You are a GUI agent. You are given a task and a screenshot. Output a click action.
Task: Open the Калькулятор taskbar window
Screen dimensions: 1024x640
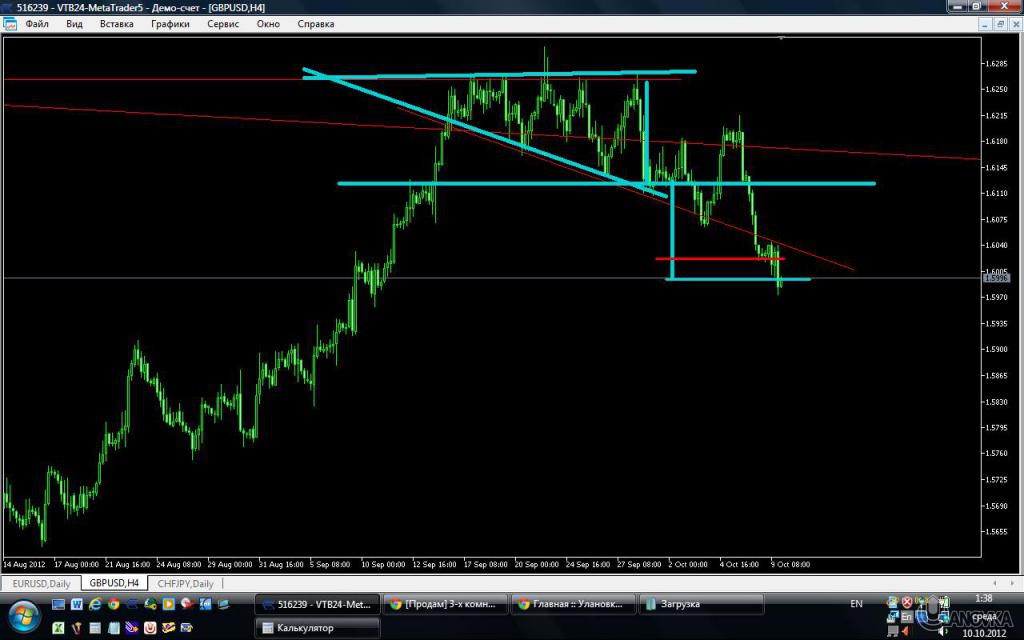(317, 628)
